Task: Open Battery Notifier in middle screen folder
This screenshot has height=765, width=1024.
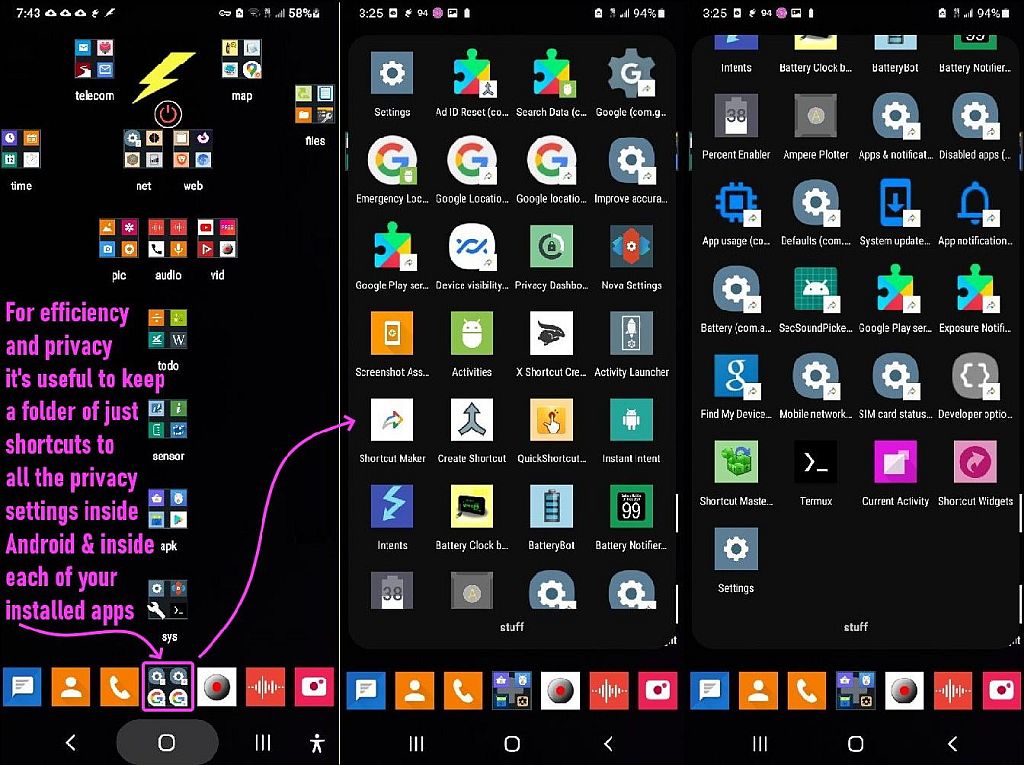Action: (632, 506)
